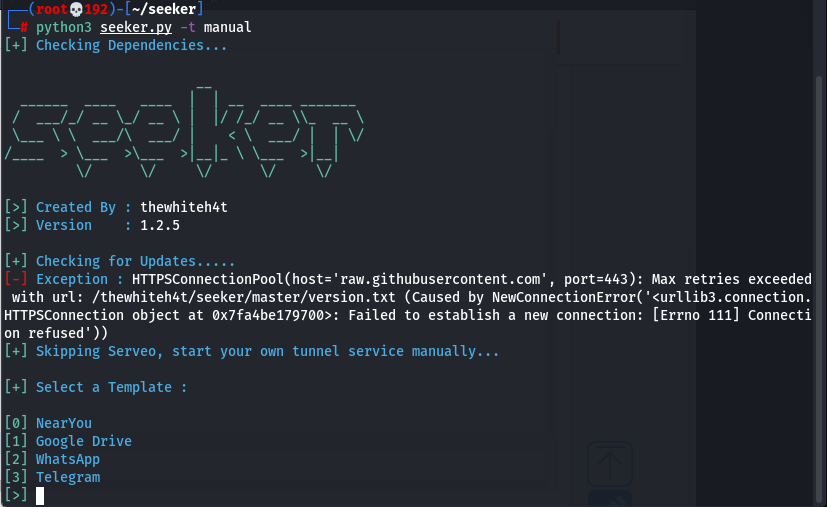Click the NearYou template option
This screenshot has height=507, width=827.
click(x=64, y=423)
